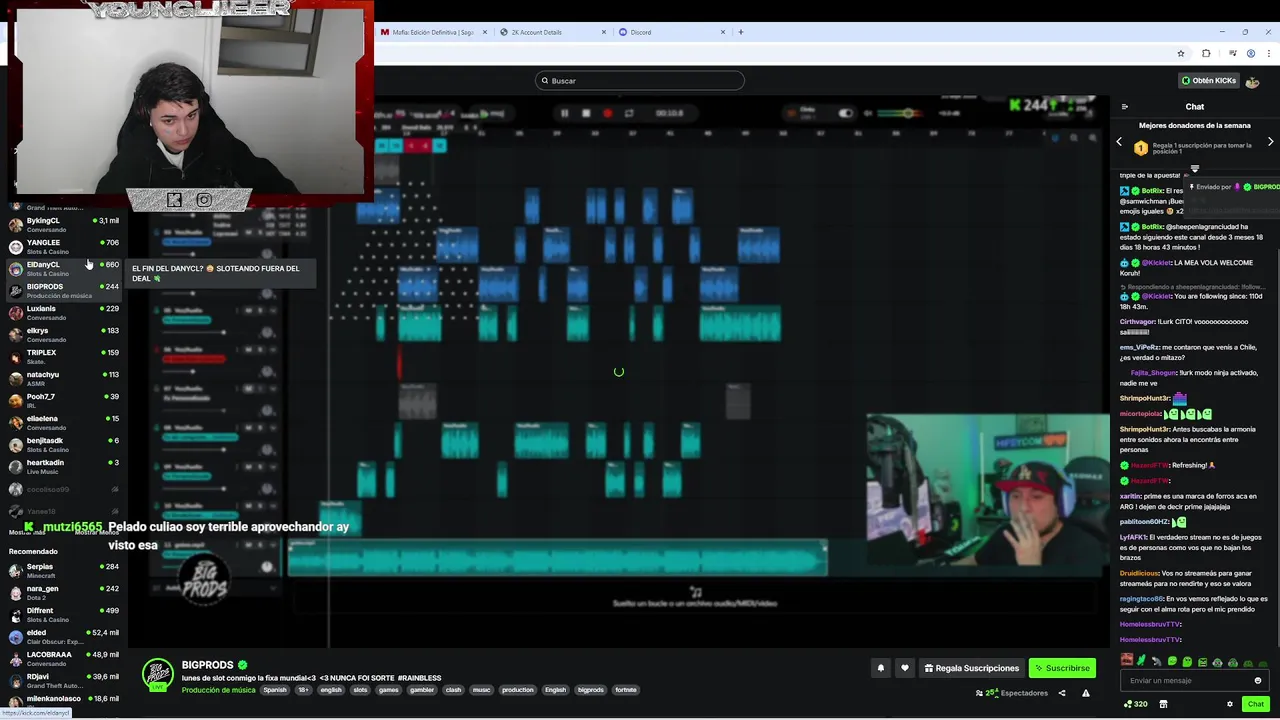Close the Mafia: Edición Definitiva tab

[x=485, y=32]
